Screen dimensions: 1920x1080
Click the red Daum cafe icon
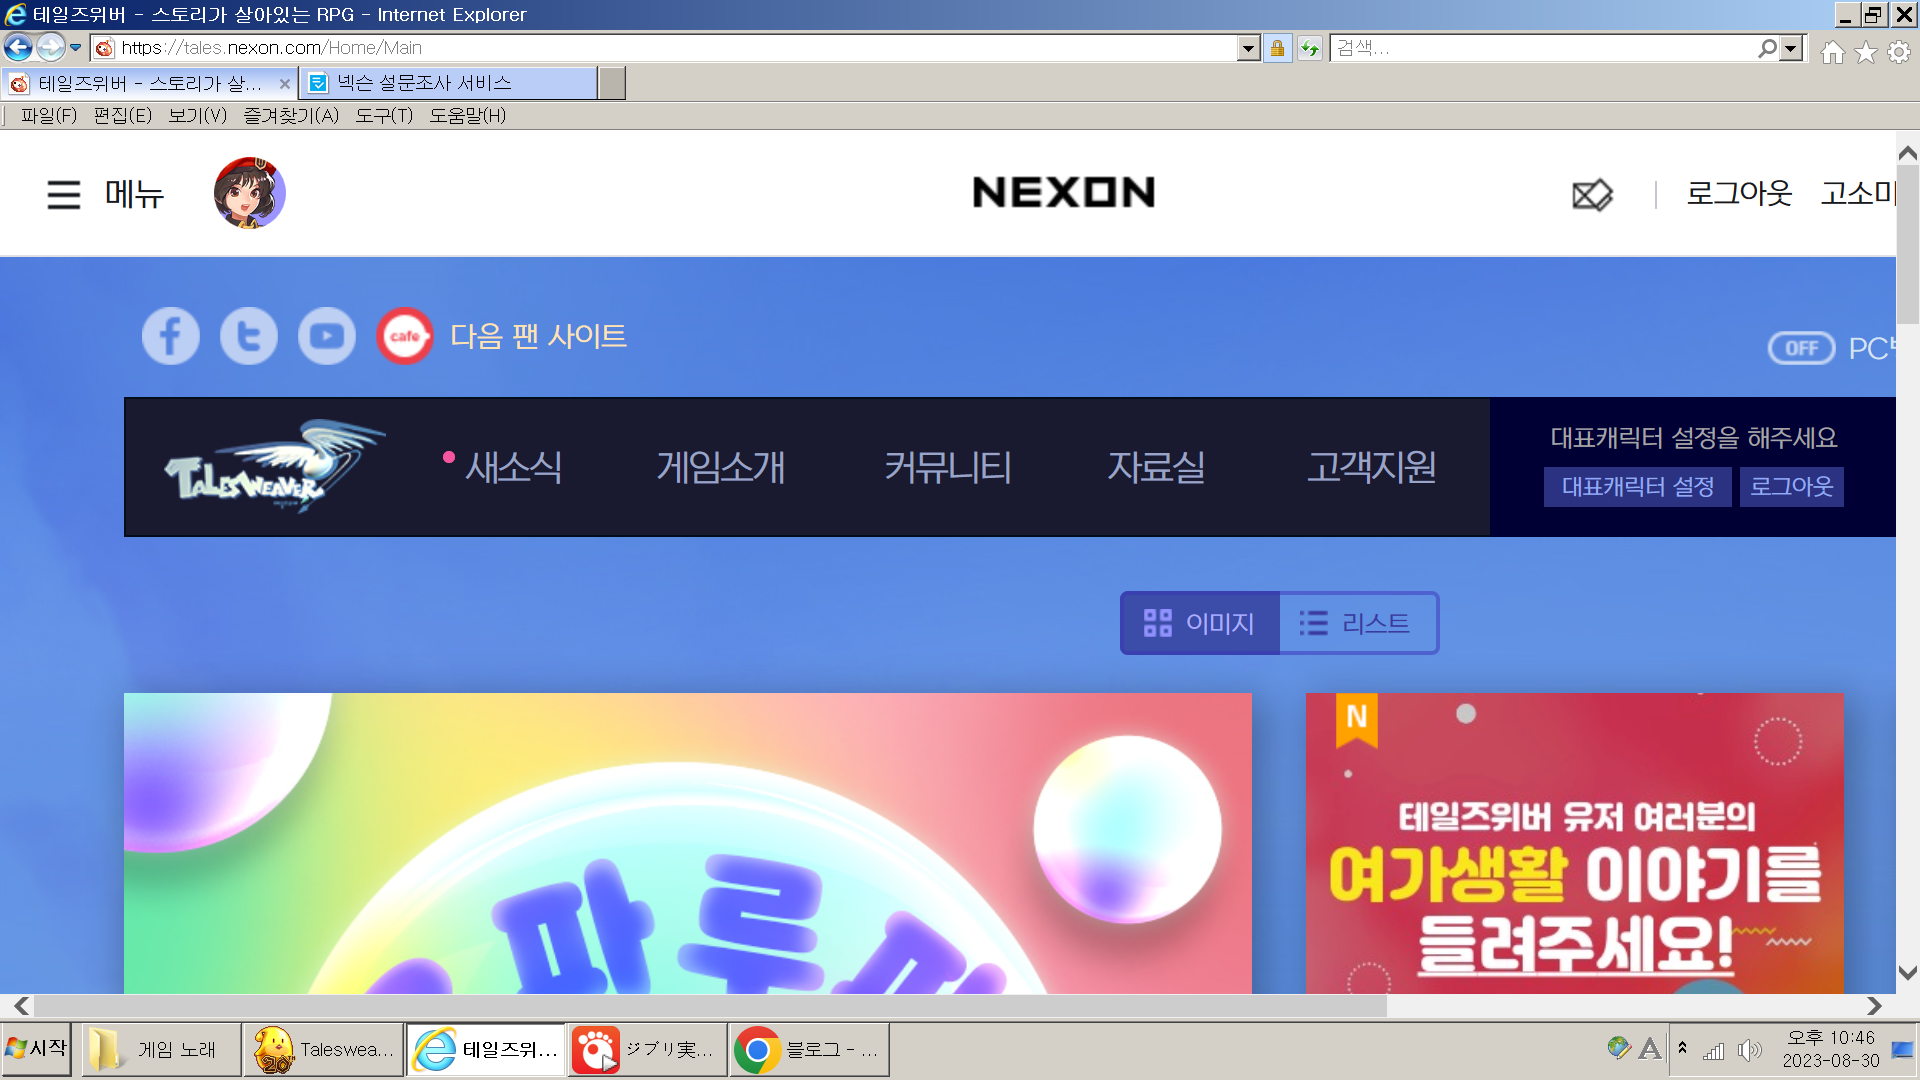click(404, 336)
